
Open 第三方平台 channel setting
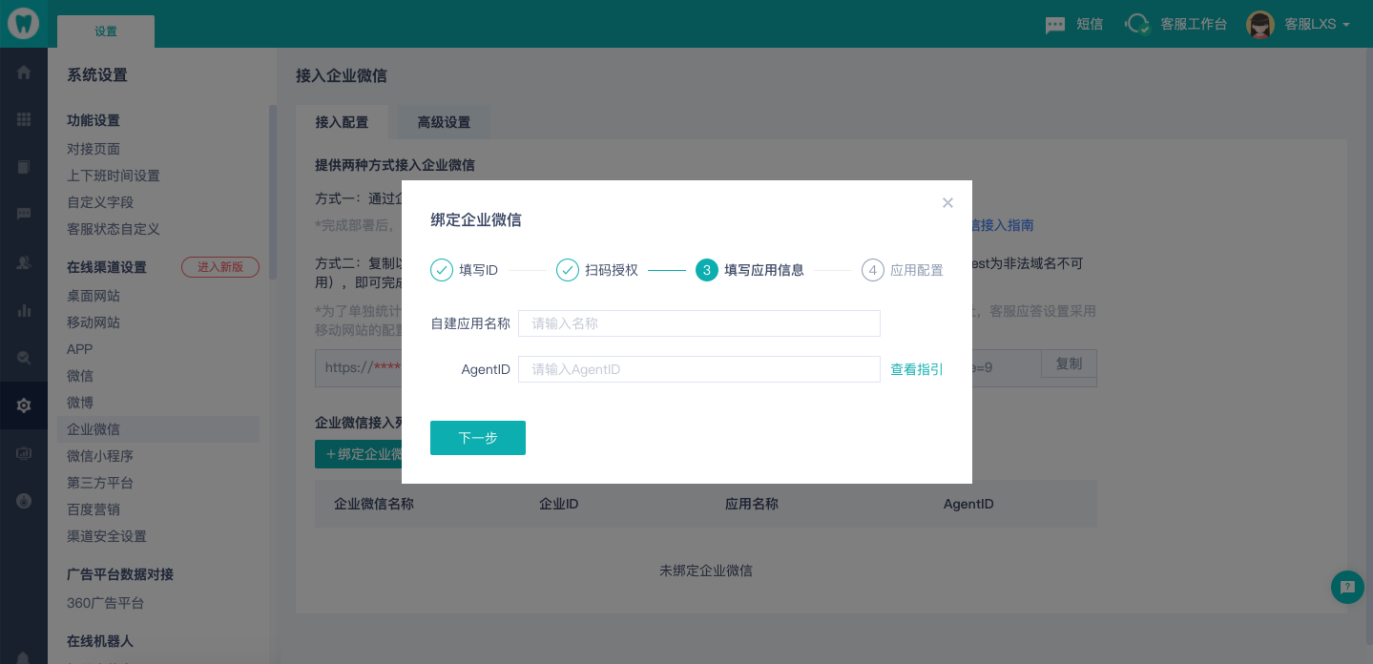tap(100, 482)
